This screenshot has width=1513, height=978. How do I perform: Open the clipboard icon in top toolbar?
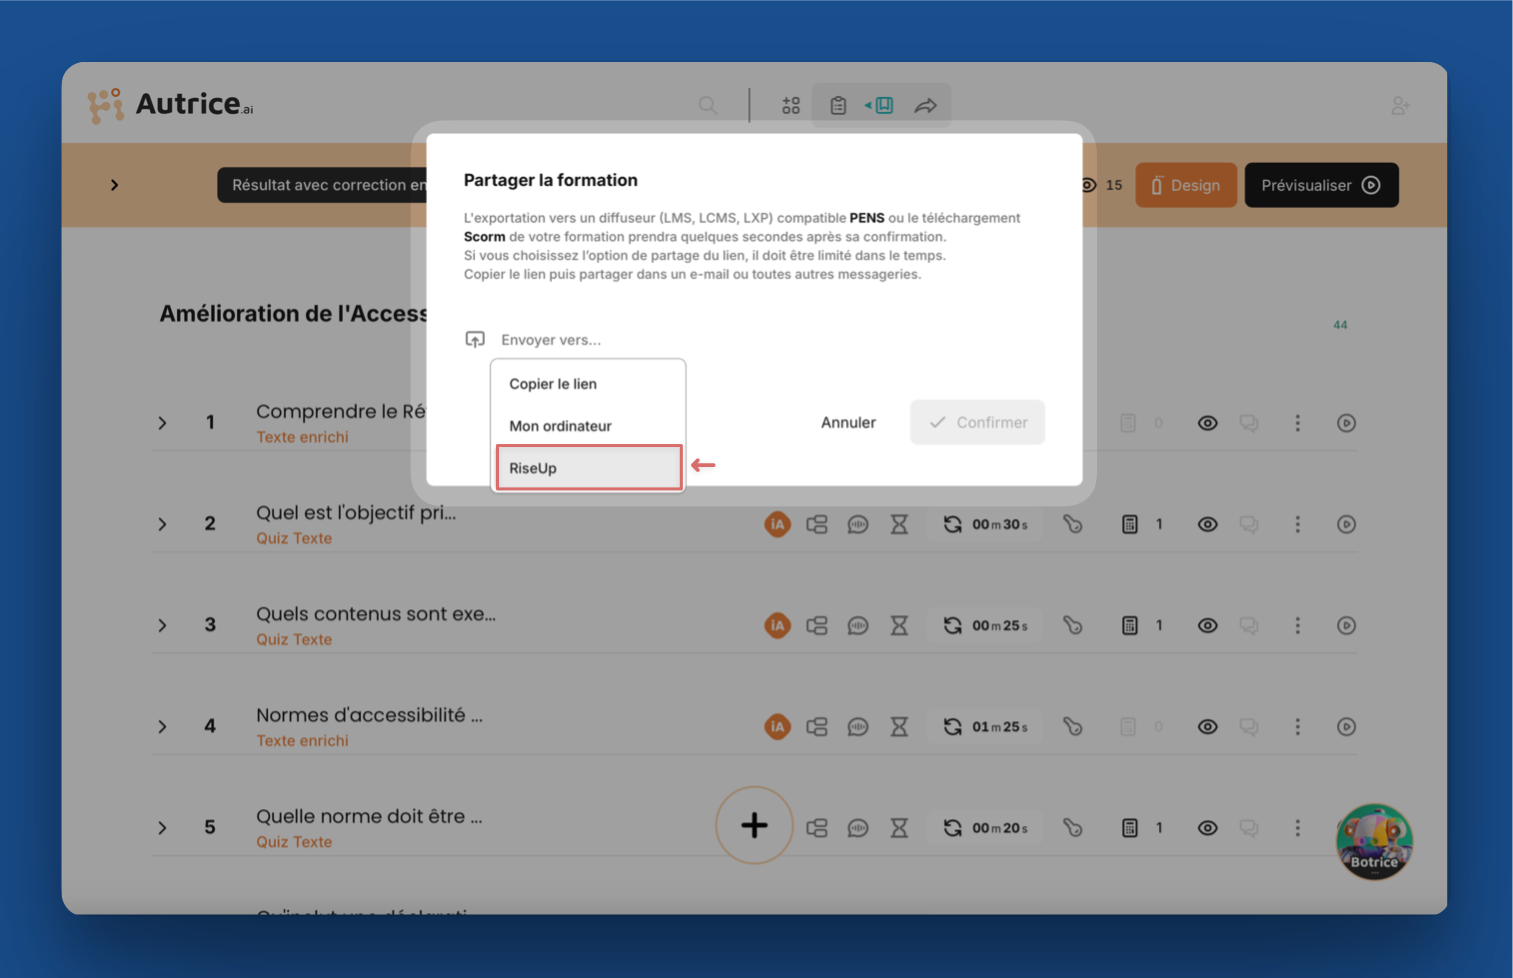pyautogui.click(x=838, y=106)
